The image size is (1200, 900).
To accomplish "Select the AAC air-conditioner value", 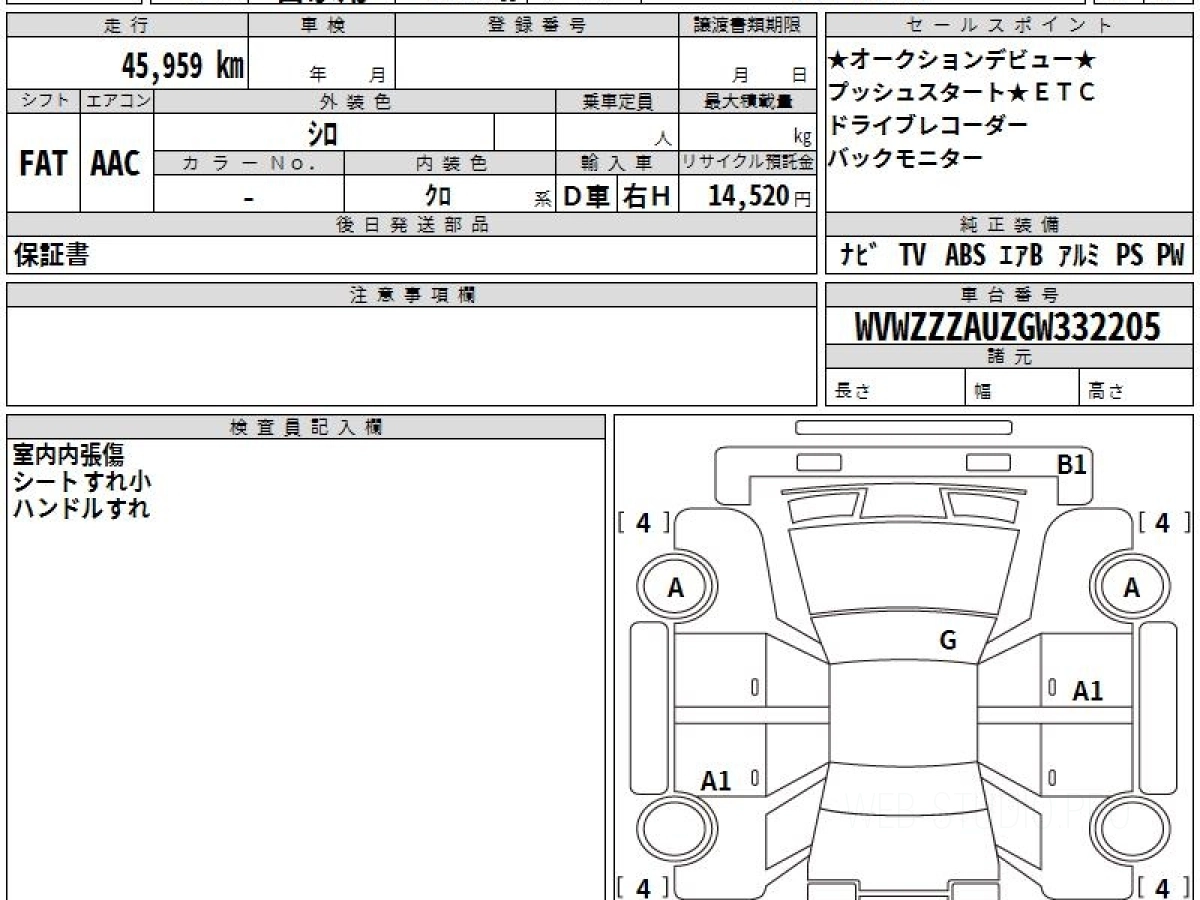I will pos(116,163).
